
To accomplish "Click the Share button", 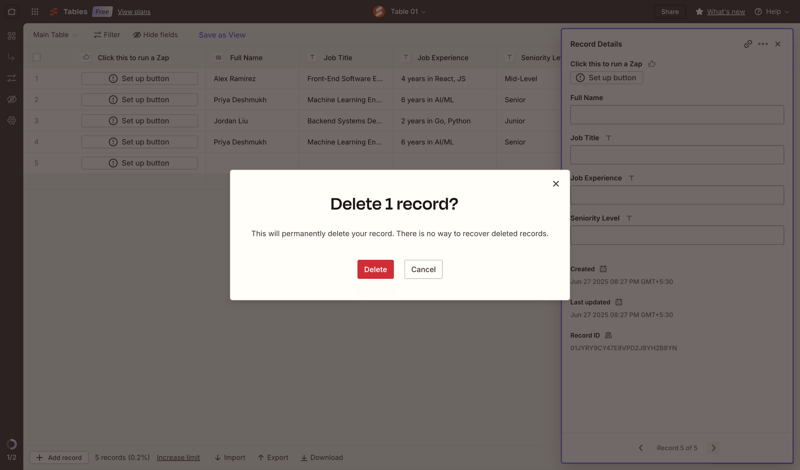I will [669, 11].
